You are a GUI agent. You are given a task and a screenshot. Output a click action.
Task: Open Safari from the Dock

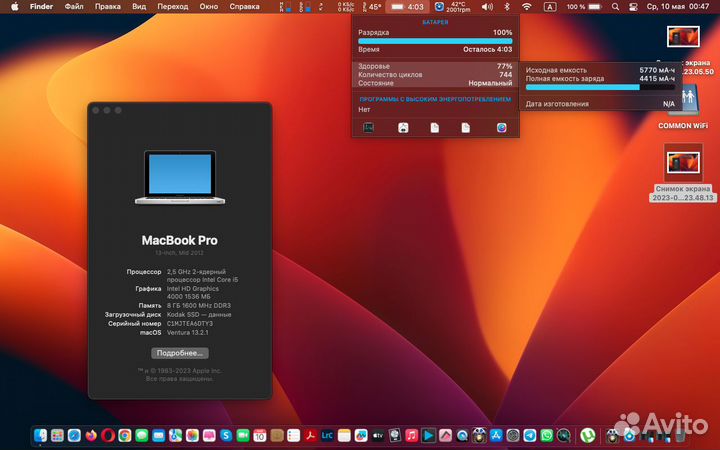[74, 435]
